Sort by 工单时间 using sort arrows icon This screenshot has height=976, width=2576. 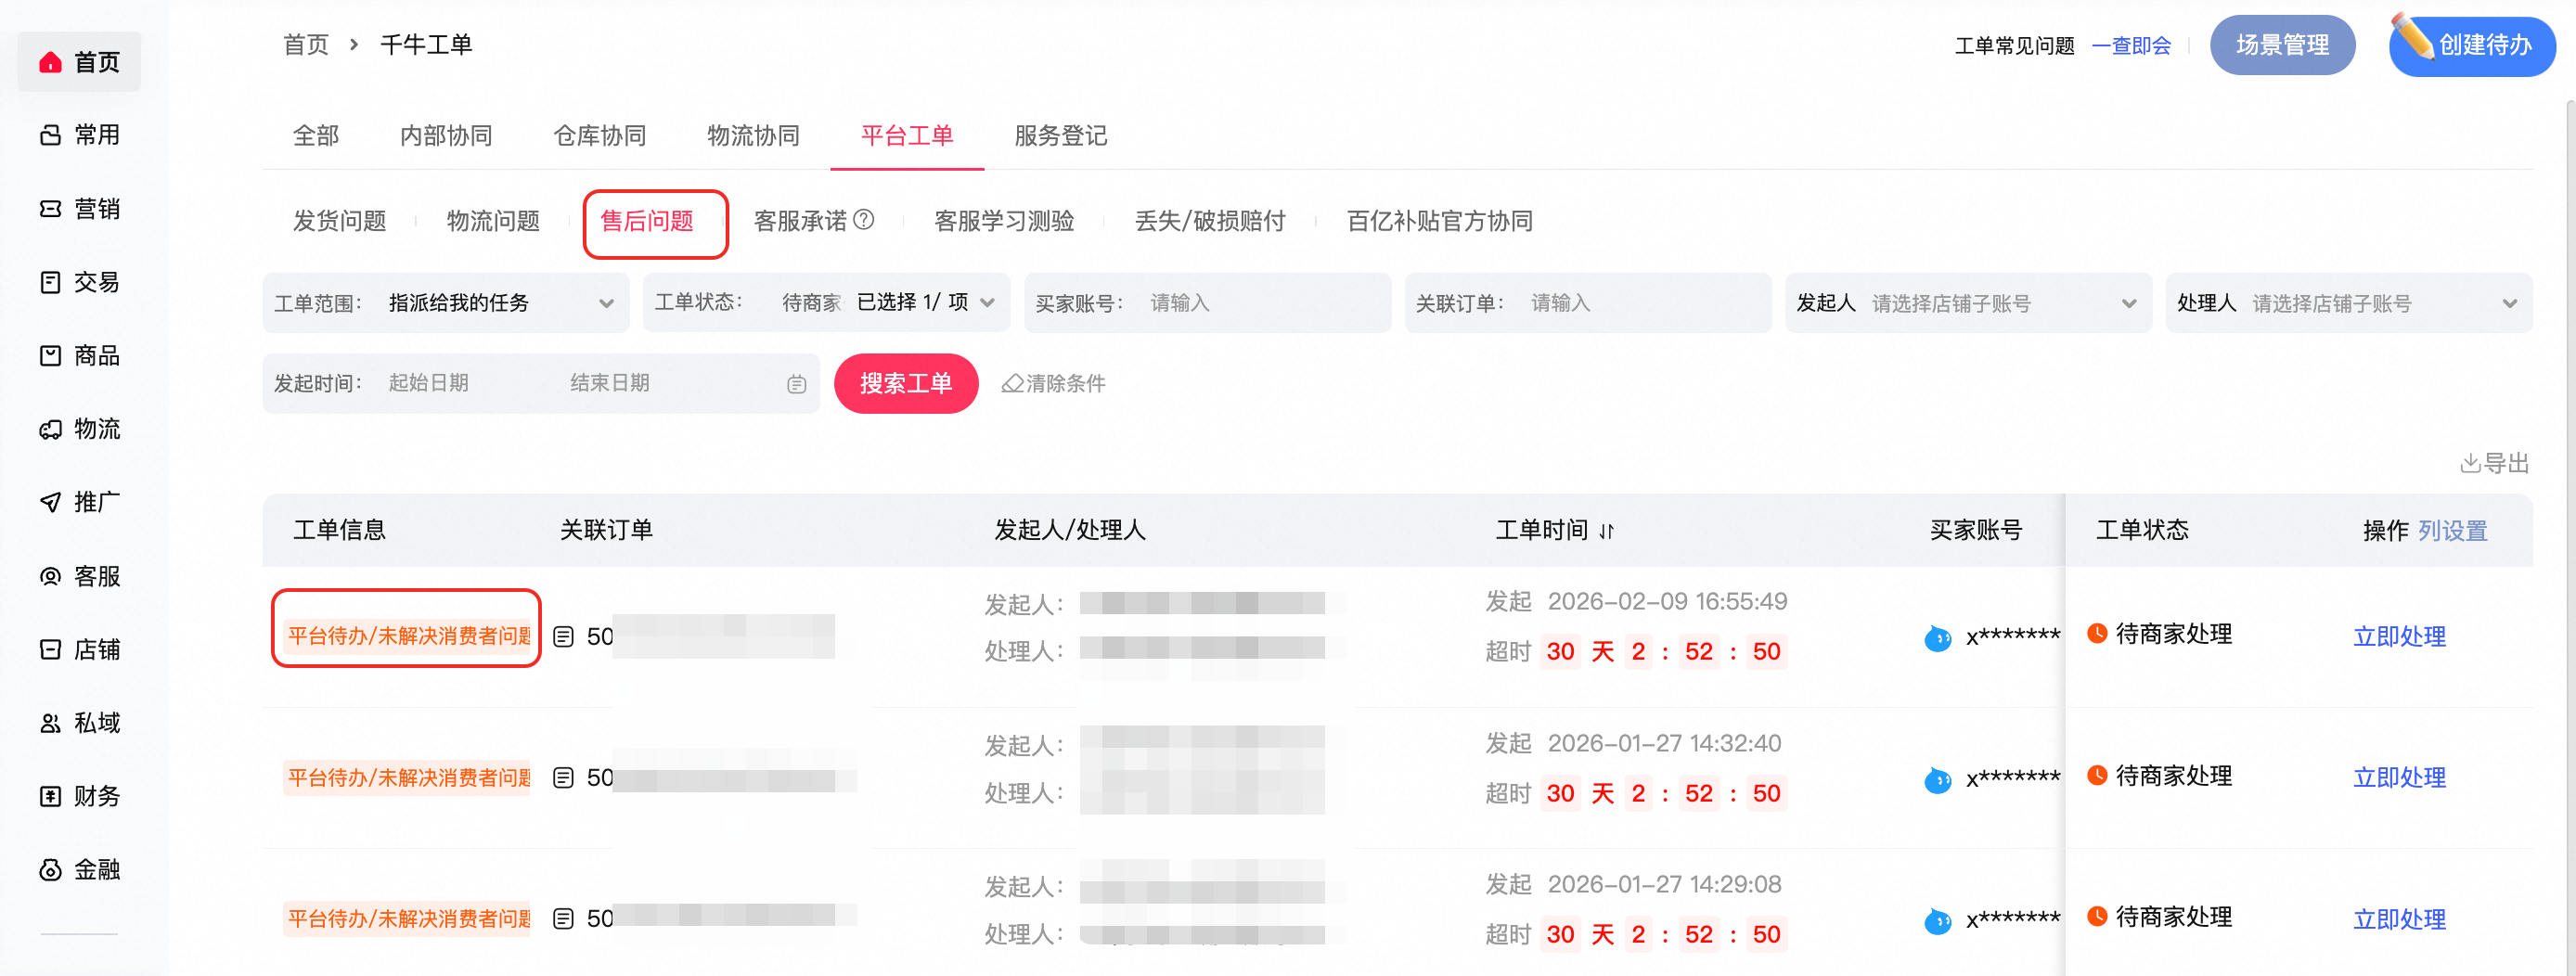[1606, 531]
